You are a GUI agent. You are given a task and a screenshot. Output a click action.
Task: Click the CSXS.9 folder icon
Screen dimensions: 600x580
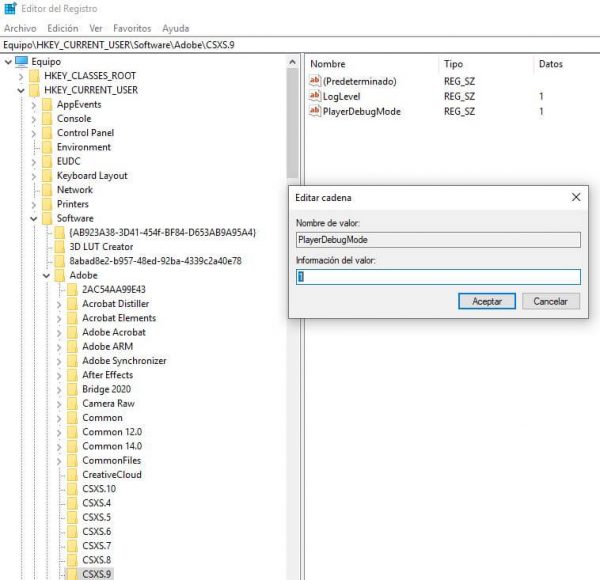point(71,574)
